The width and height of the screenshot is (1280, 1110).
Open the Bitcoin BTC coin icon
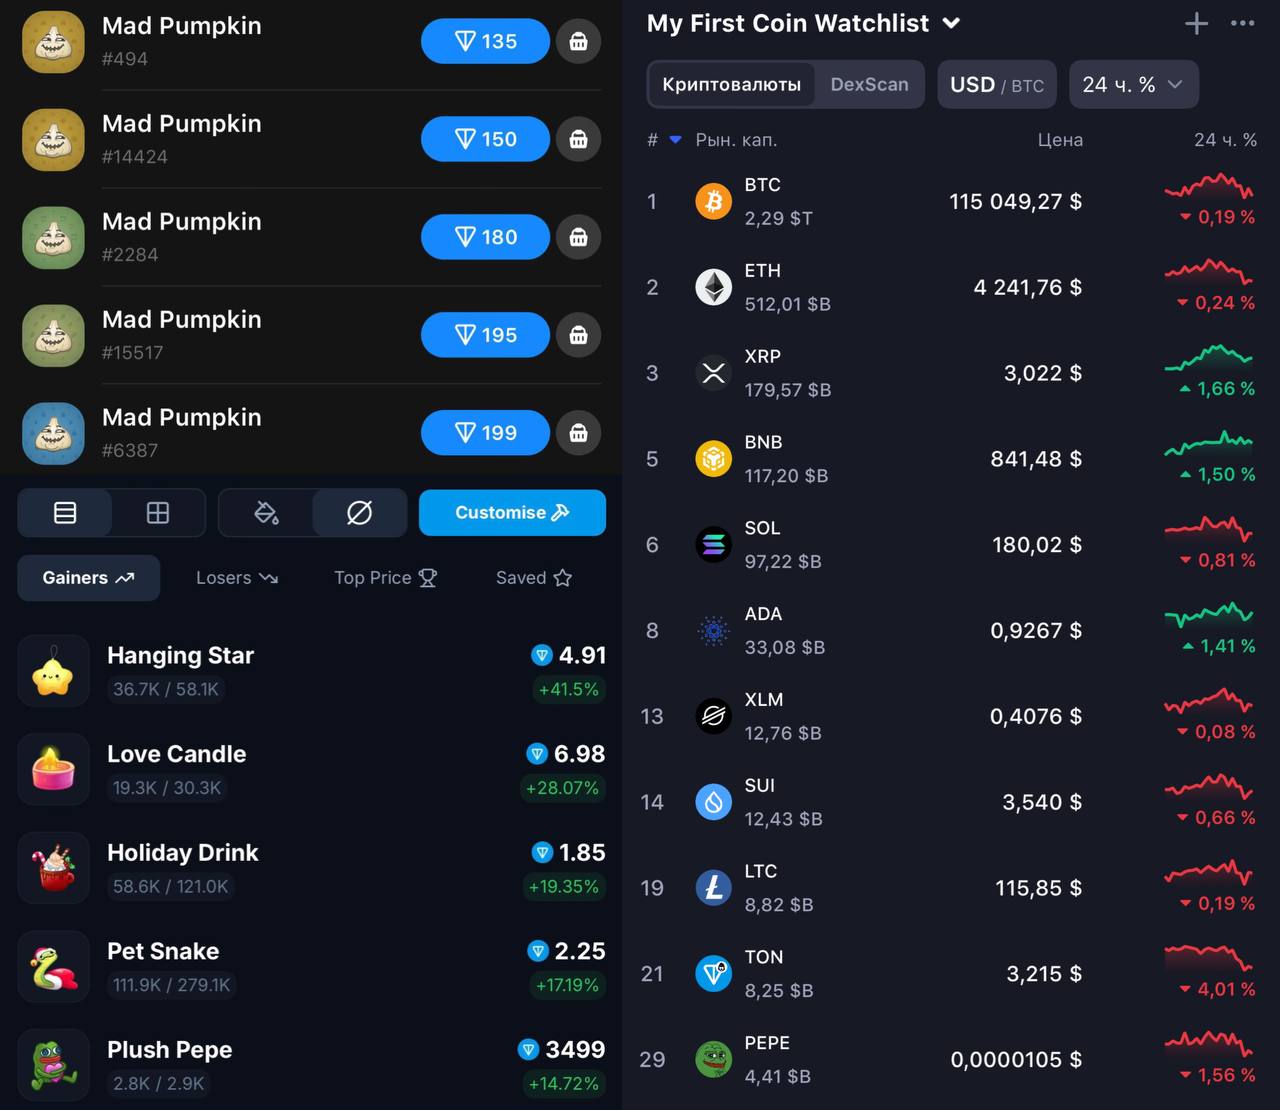pyautogui.click(x=713, y=202)
